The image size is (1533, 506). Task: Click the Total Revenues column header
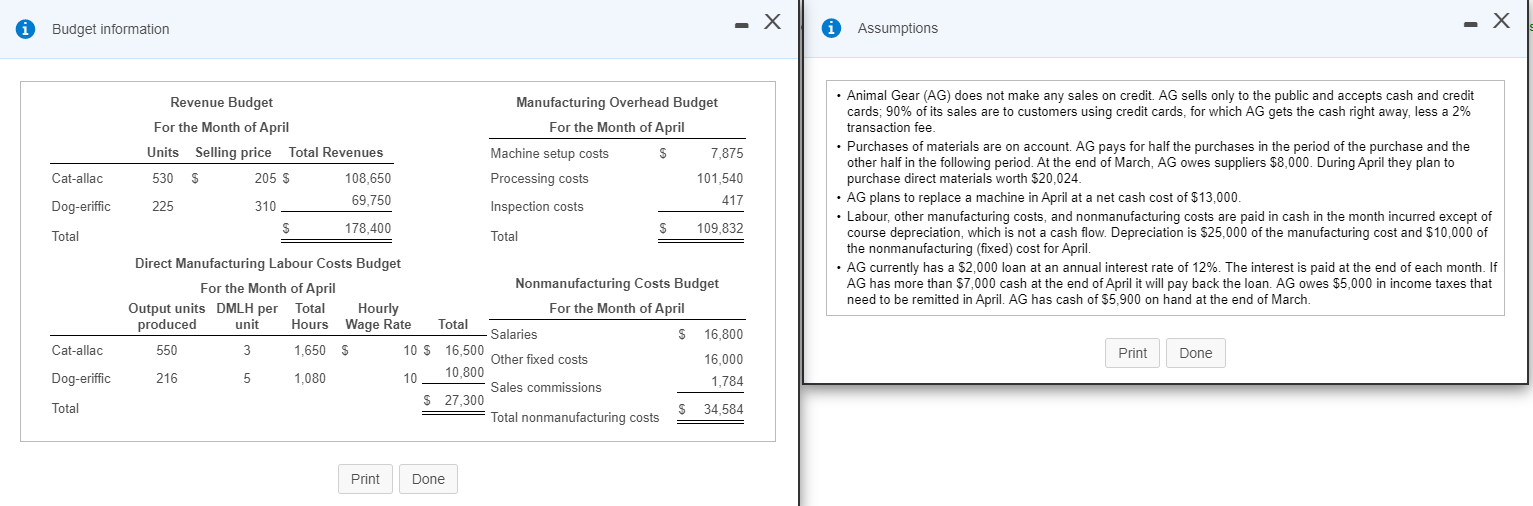(336, 152)
